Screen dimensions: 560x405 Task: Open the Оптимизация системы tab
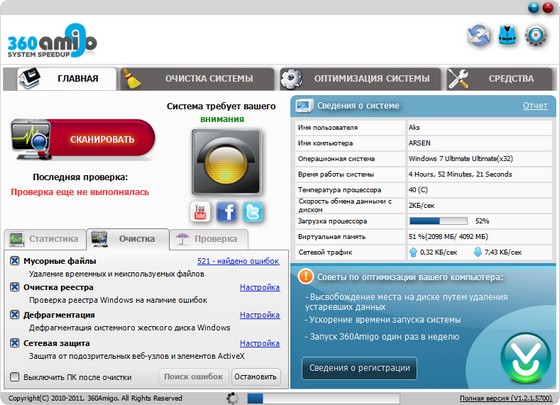click(360, 79)
